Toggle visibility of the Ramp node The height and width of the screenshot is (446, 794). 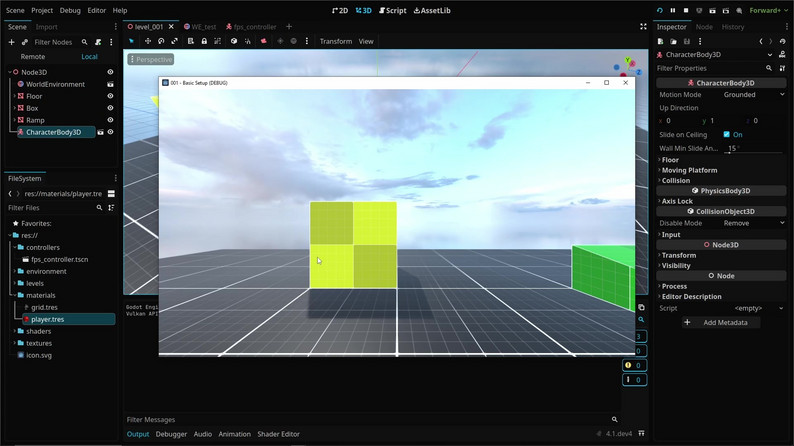point(110,120)
